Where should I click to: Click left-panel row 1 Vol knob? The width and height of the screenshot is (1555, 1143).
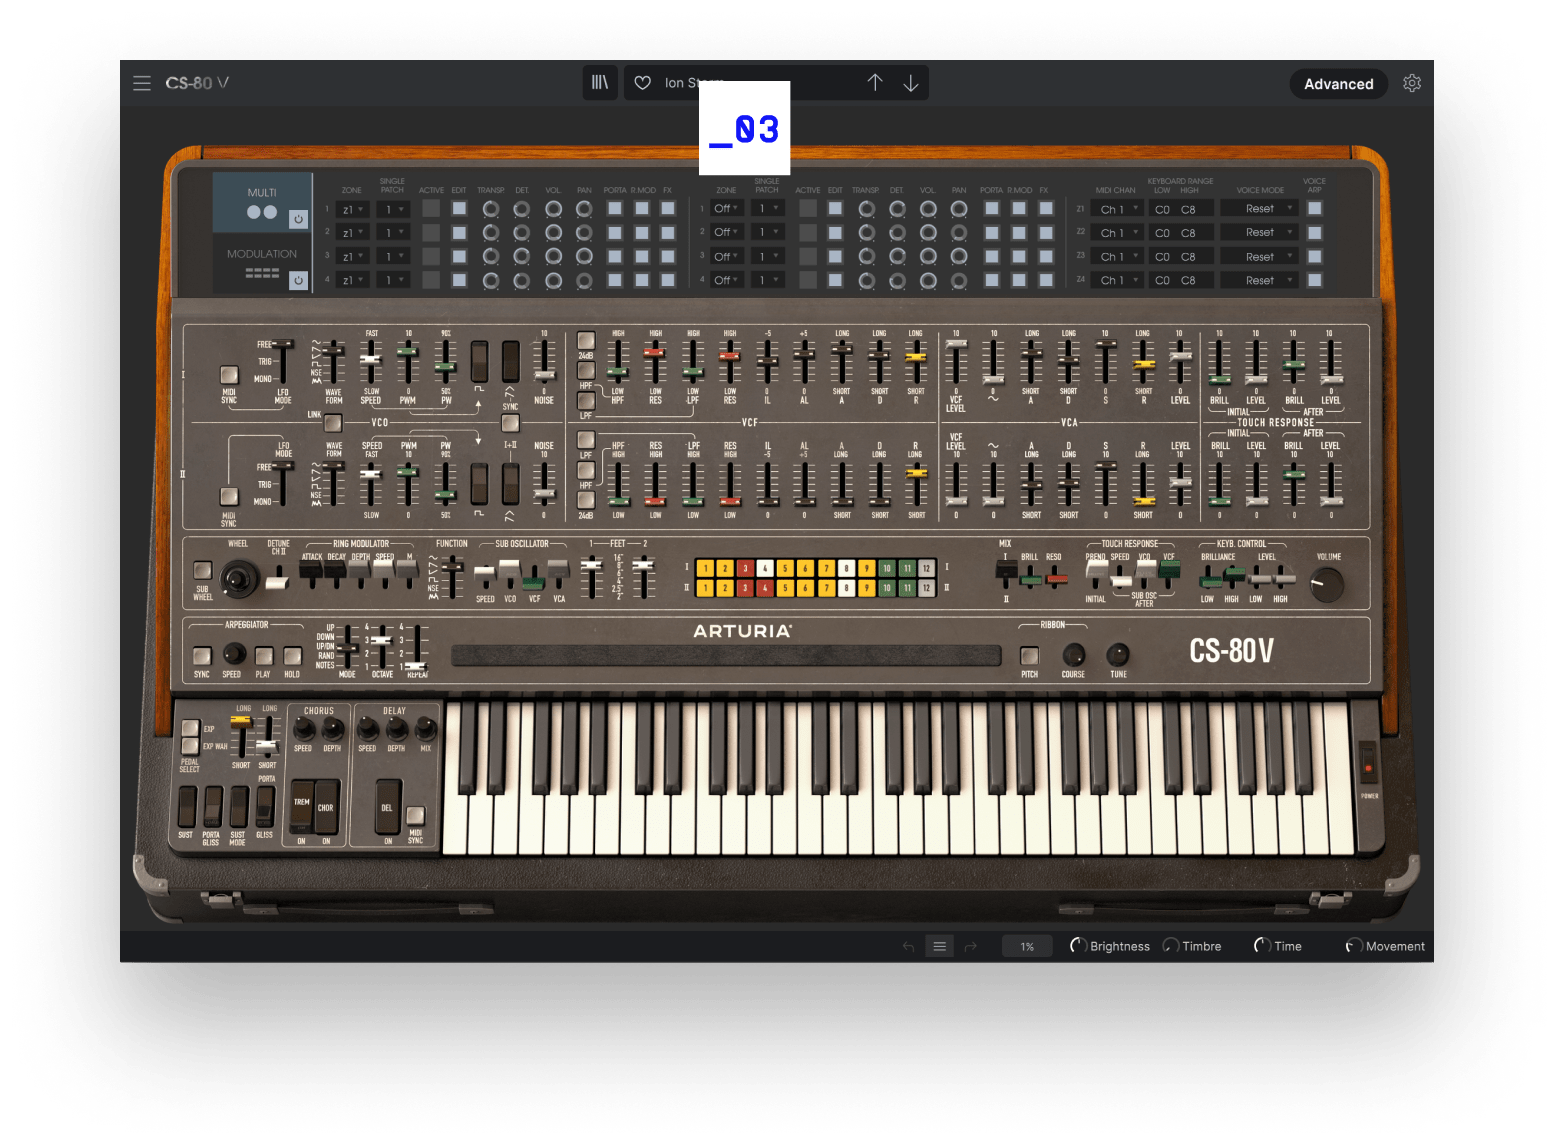coord(553,209)
